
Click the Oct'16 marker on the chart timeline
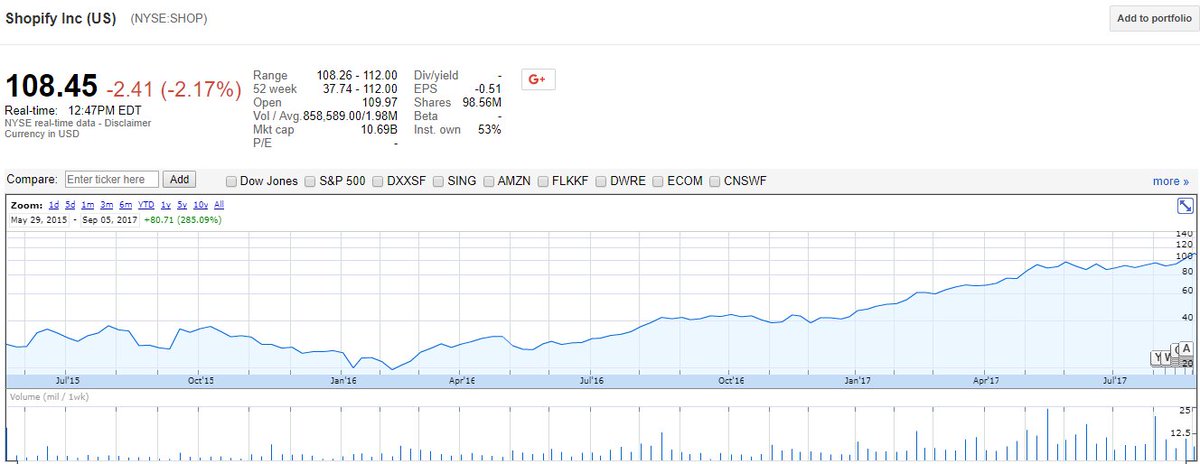click(731, 380)
